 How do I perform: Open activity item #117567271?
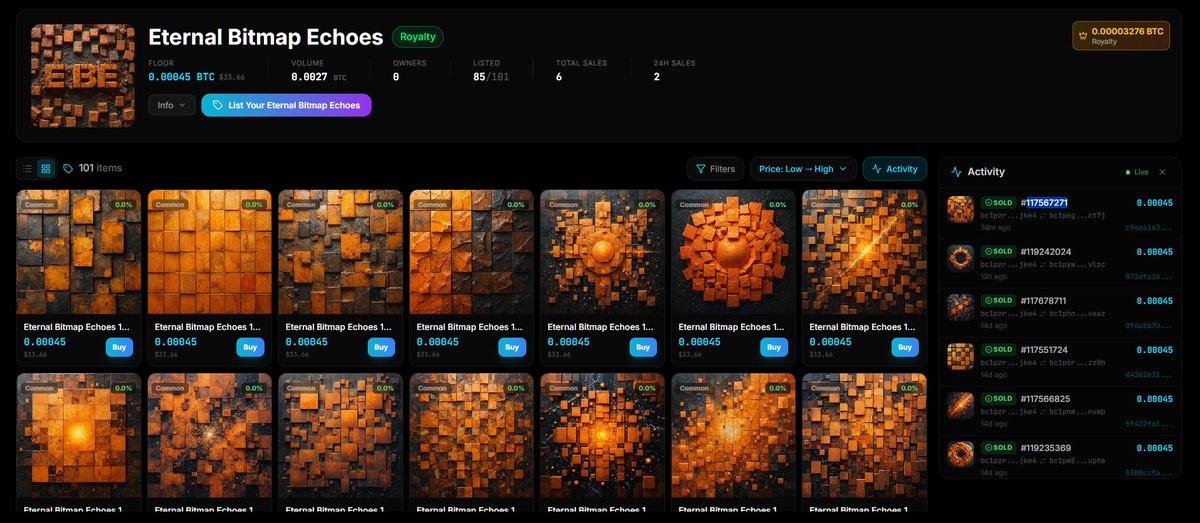(x=1044, y=202)
